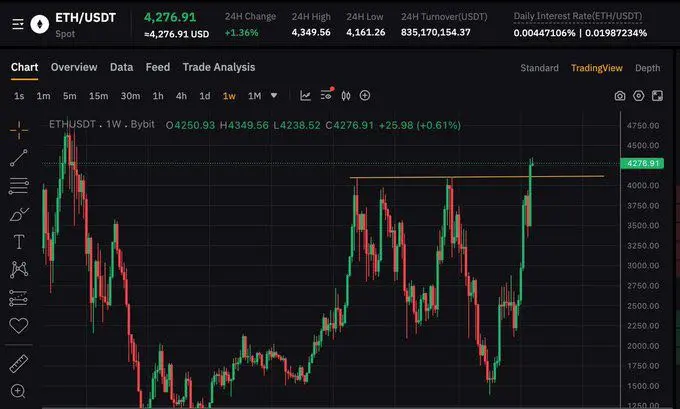Click the O4250.93 open value in legend
Image resolution: width=680 pixels, height=409 pixels.
point(190,125)
